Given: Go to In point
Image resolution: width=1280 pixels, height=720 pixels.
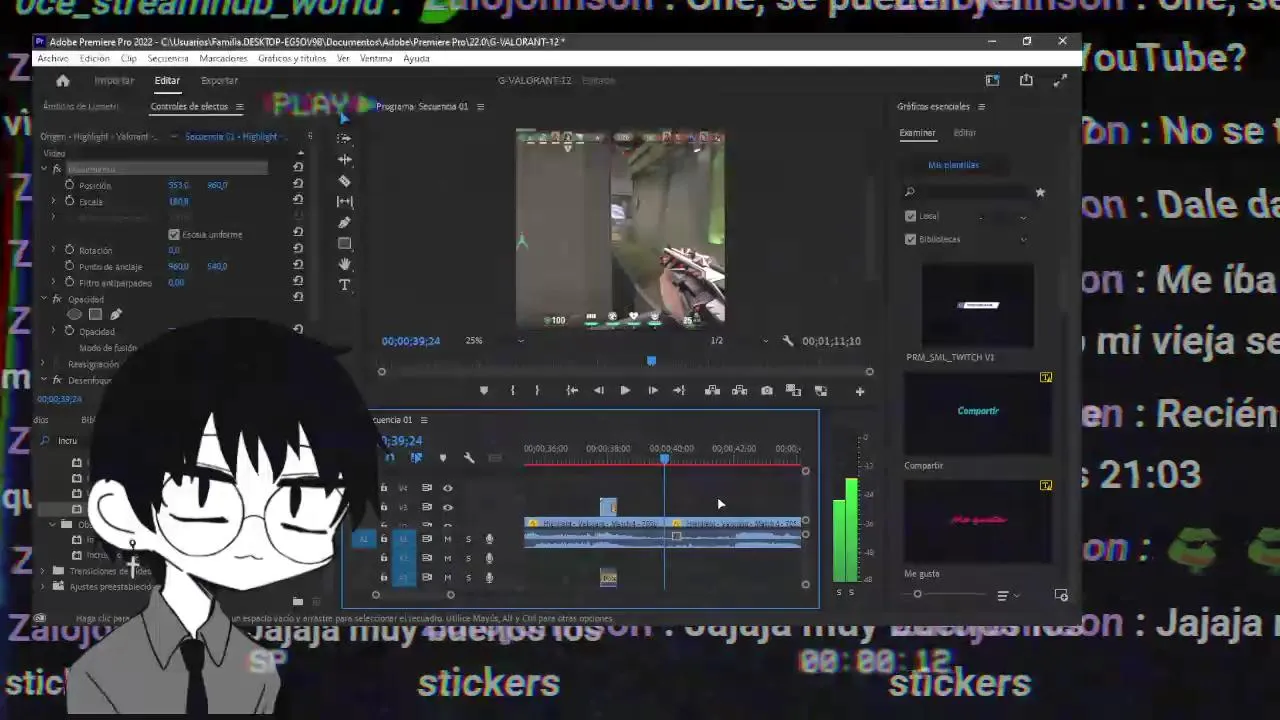Looking at the screenshot, I should point(572,391).
